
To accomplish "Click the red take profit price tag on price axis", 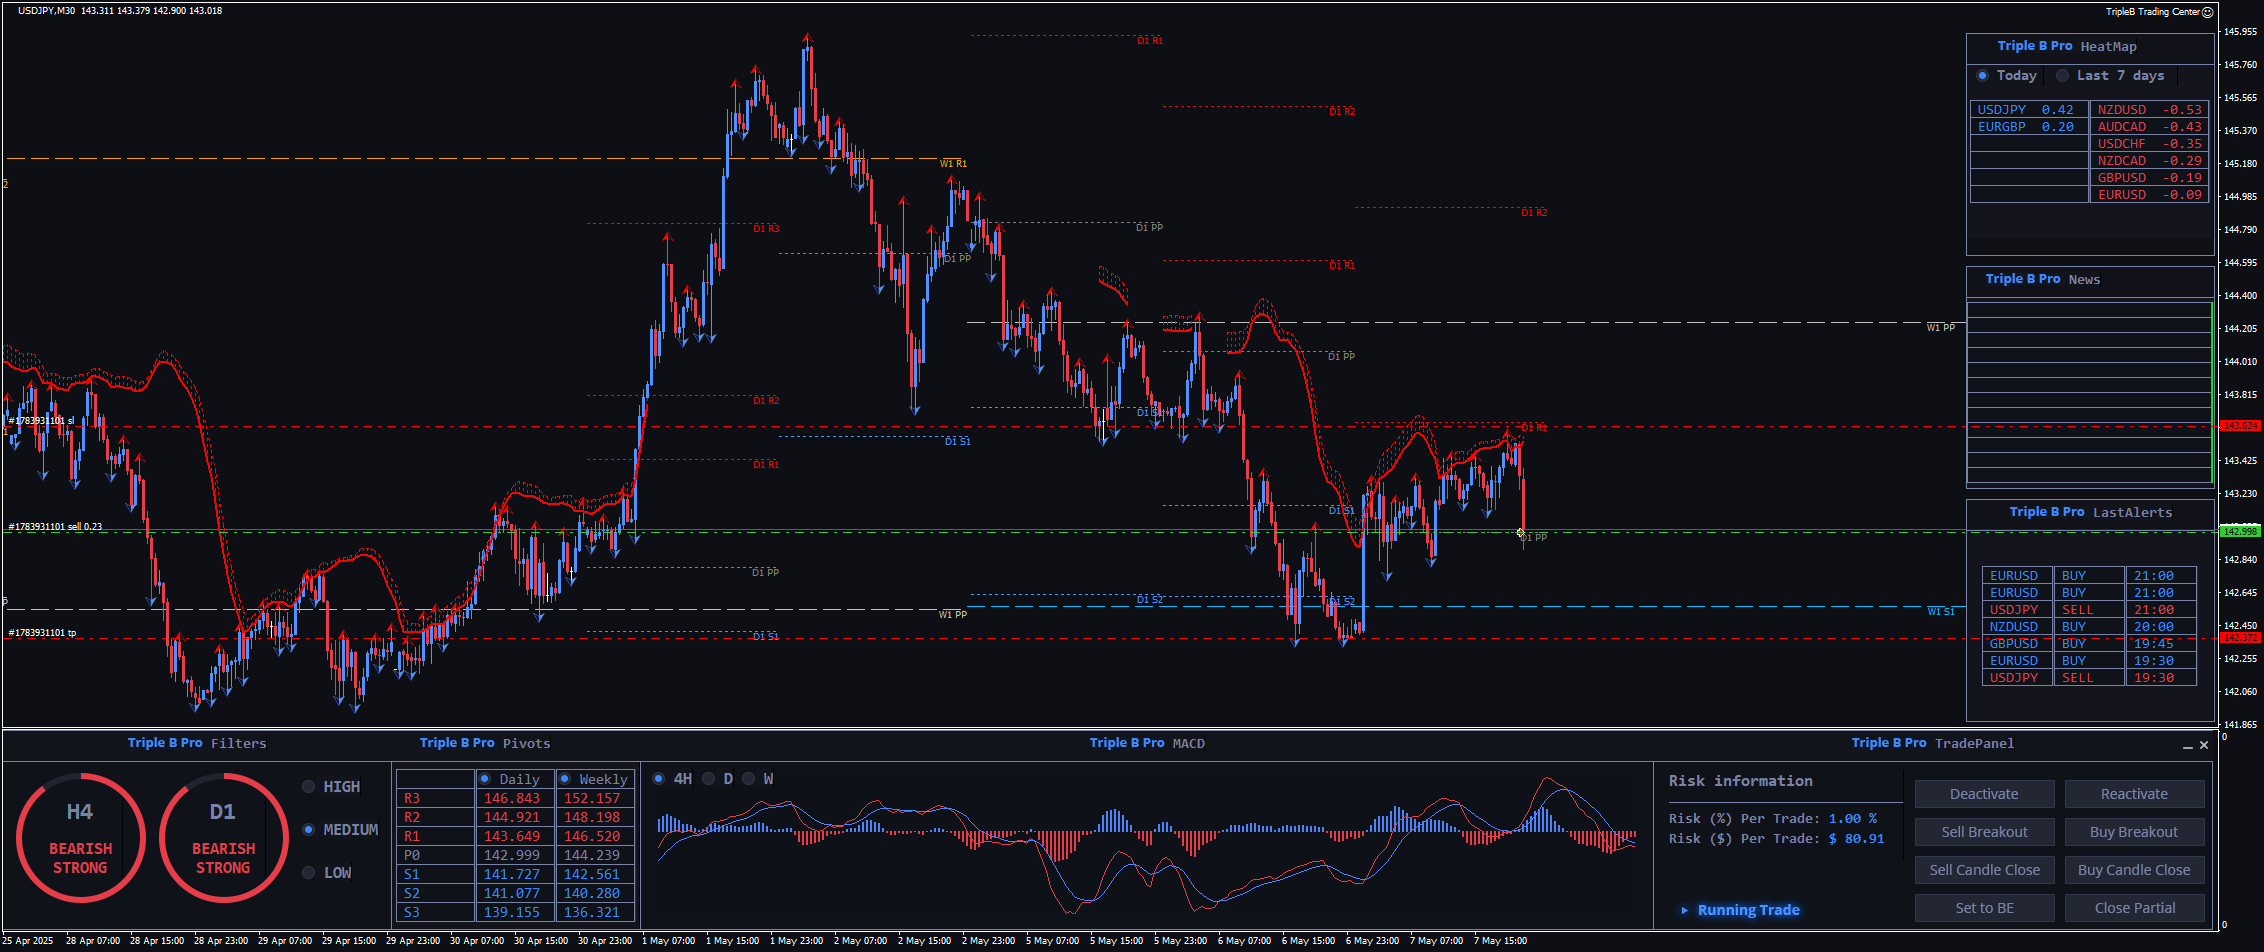I will [x=2239, y=637].
